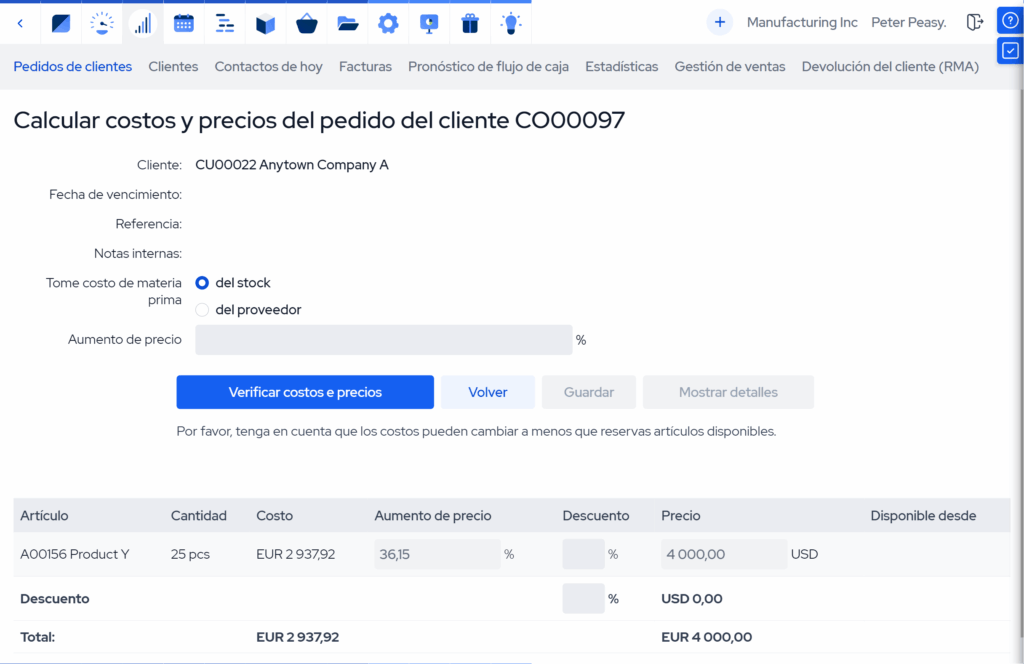Select radio option 'del stock'
1024x664 pixels.
202,283
